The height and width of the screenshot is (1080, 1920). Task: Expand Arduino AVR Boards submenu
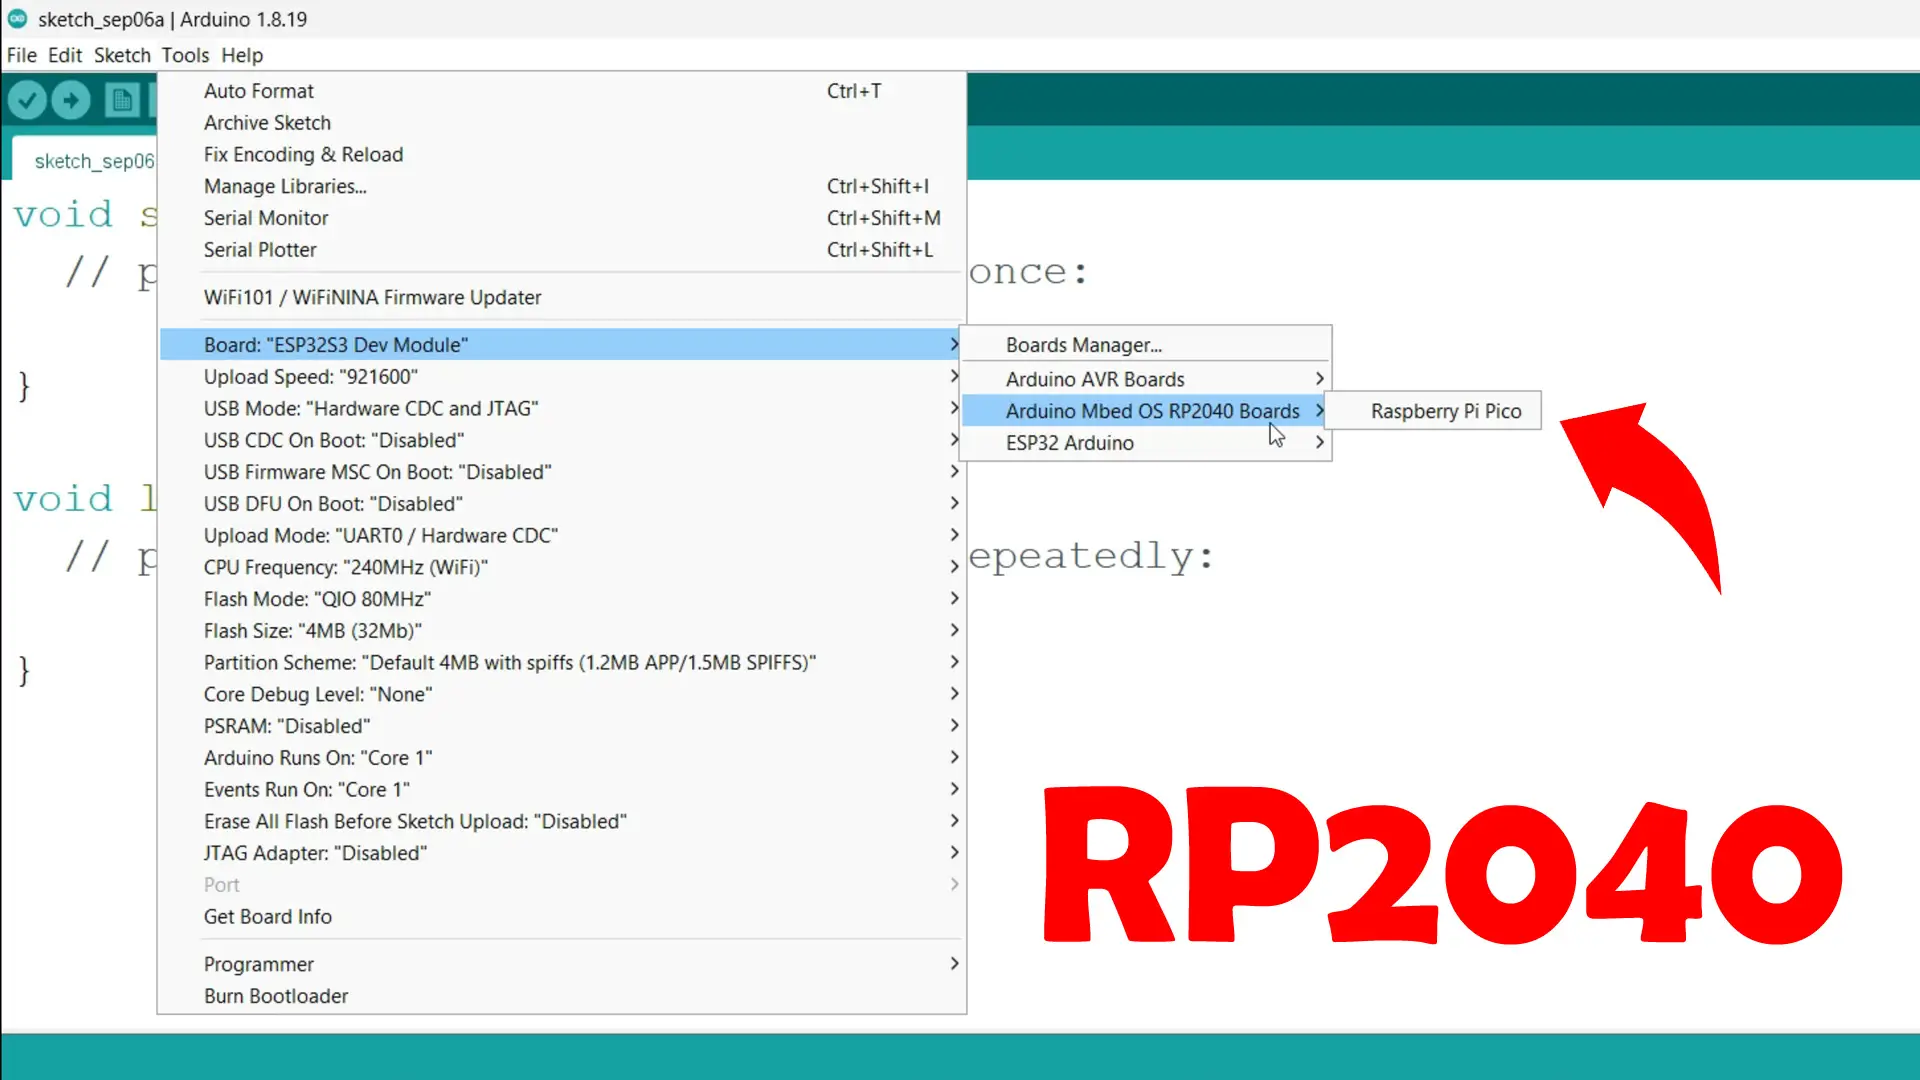(x=1146, y=379)
